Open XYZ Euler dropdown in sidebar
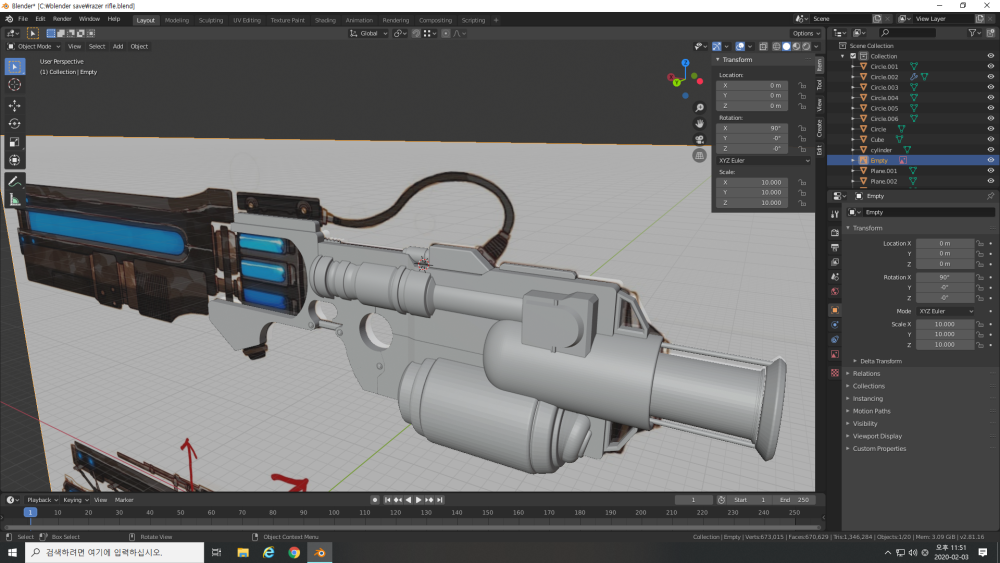This screenshot has height=563, width=1000. pyautogui.click(x=764, y=161)
